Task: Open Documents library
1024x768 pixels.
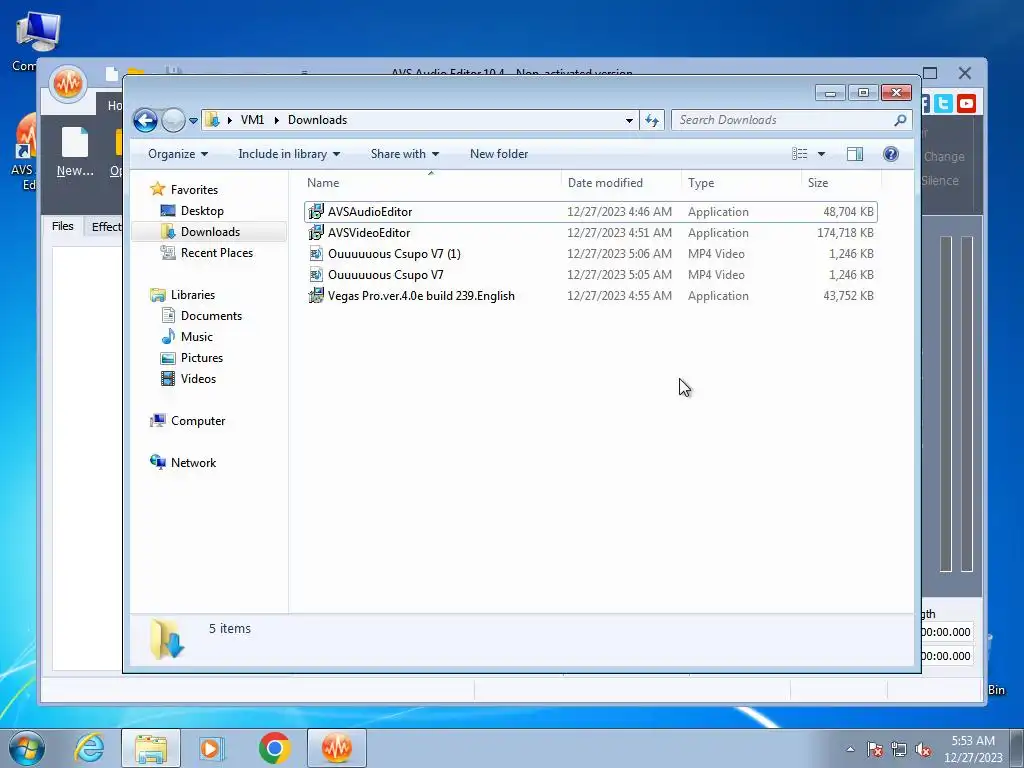Action: pos(211,315)
